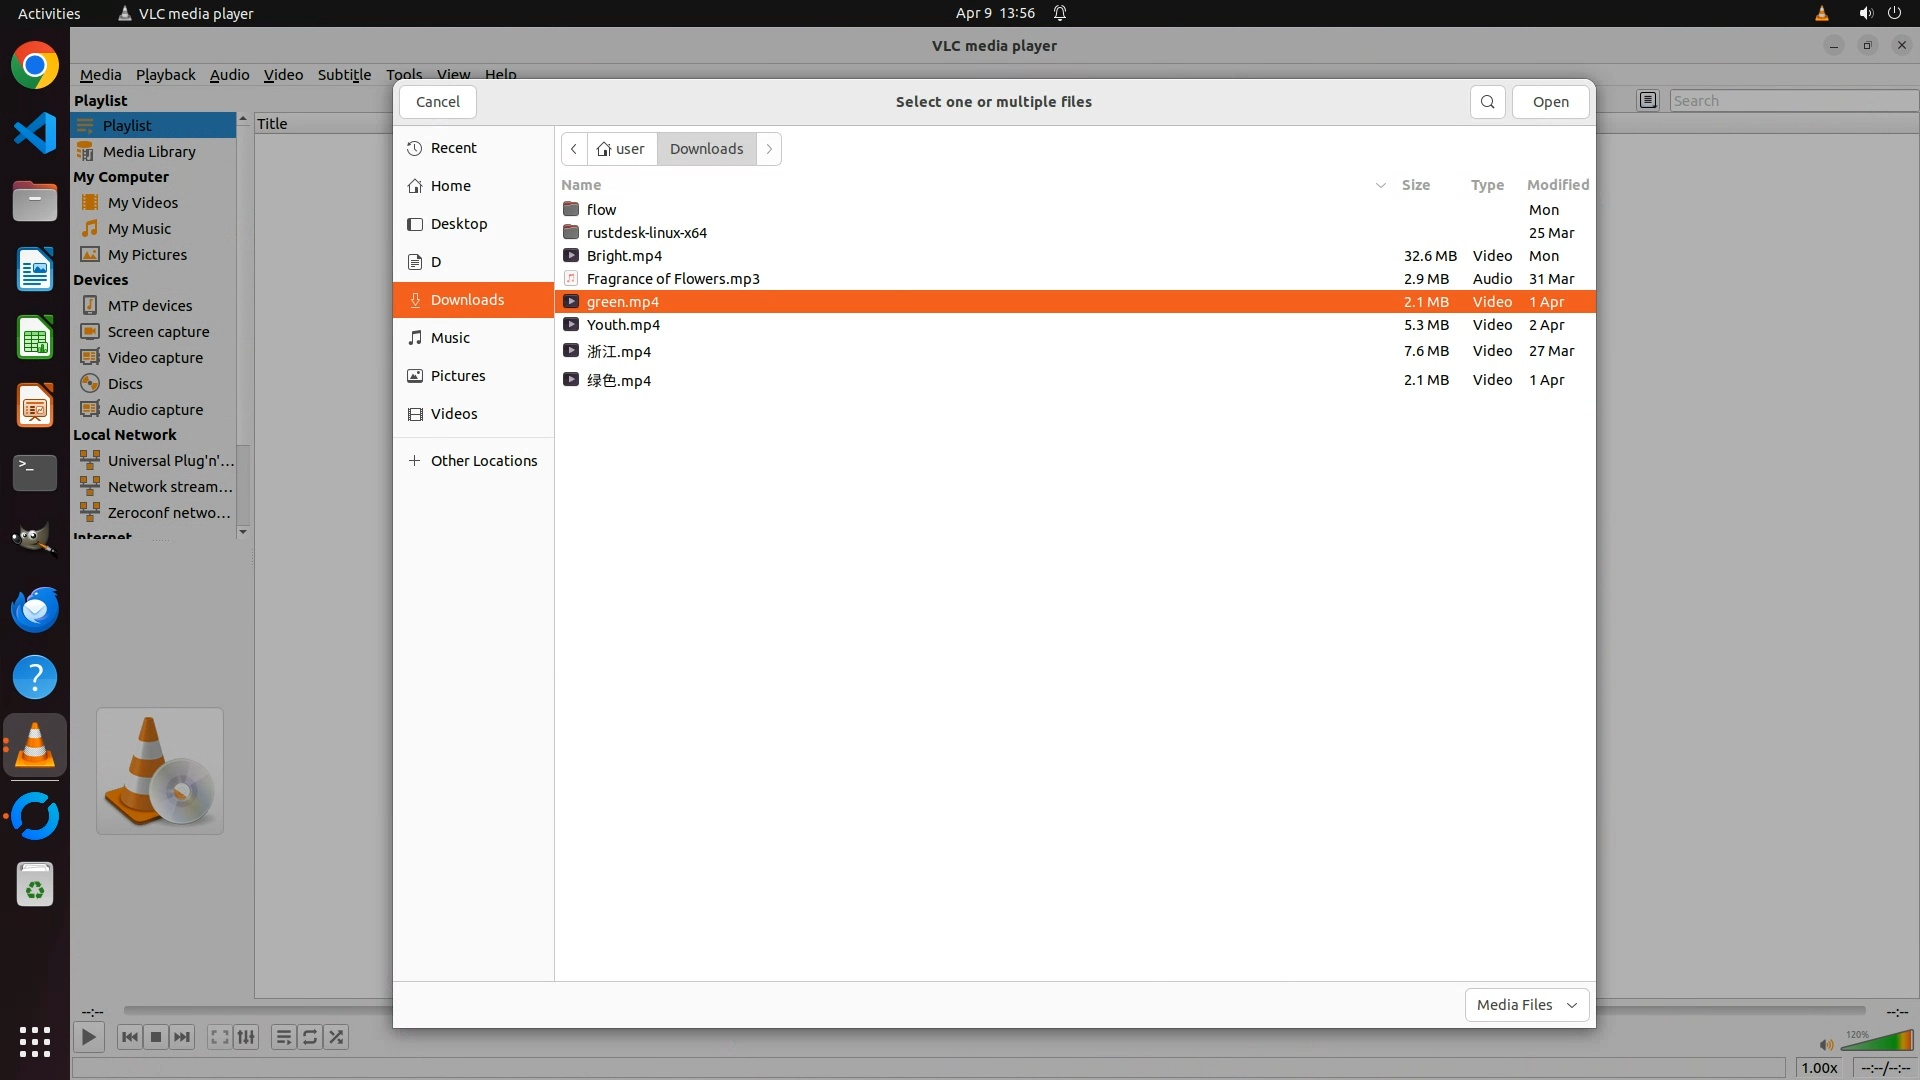
Task: Open the Media menu
Action: click(x=100, y=75)
